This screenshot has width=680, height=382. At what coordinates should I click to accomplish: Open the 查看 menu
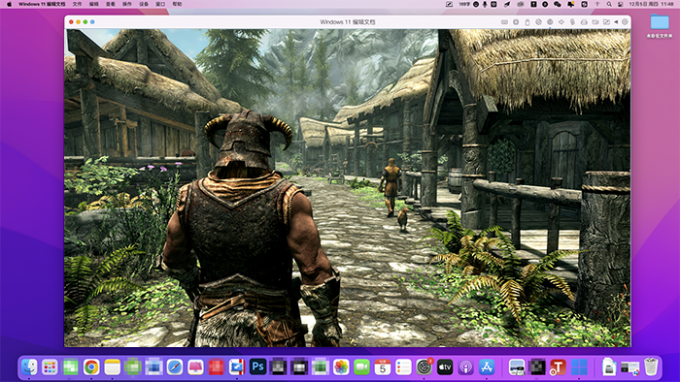[111, 4]
